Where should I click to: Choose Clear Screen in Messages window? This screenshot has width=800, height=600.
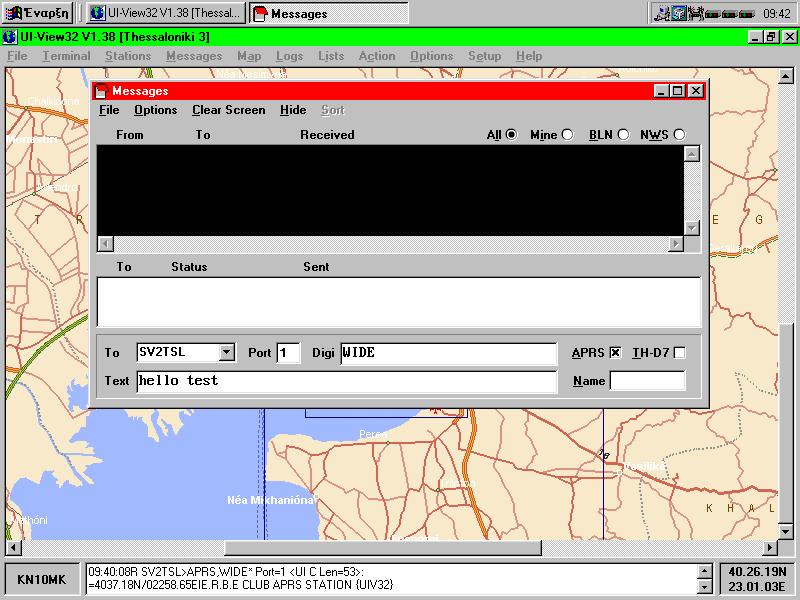coord(229,110)
